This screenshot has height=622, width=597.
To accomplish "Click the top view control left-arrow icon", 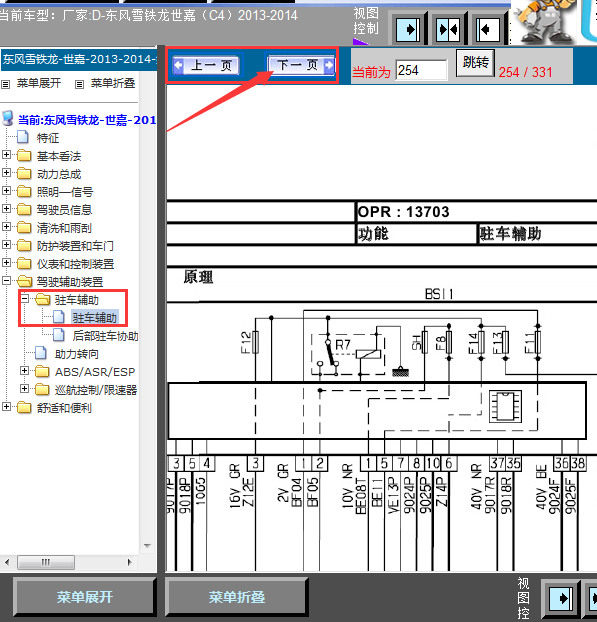I will [487, 29].
